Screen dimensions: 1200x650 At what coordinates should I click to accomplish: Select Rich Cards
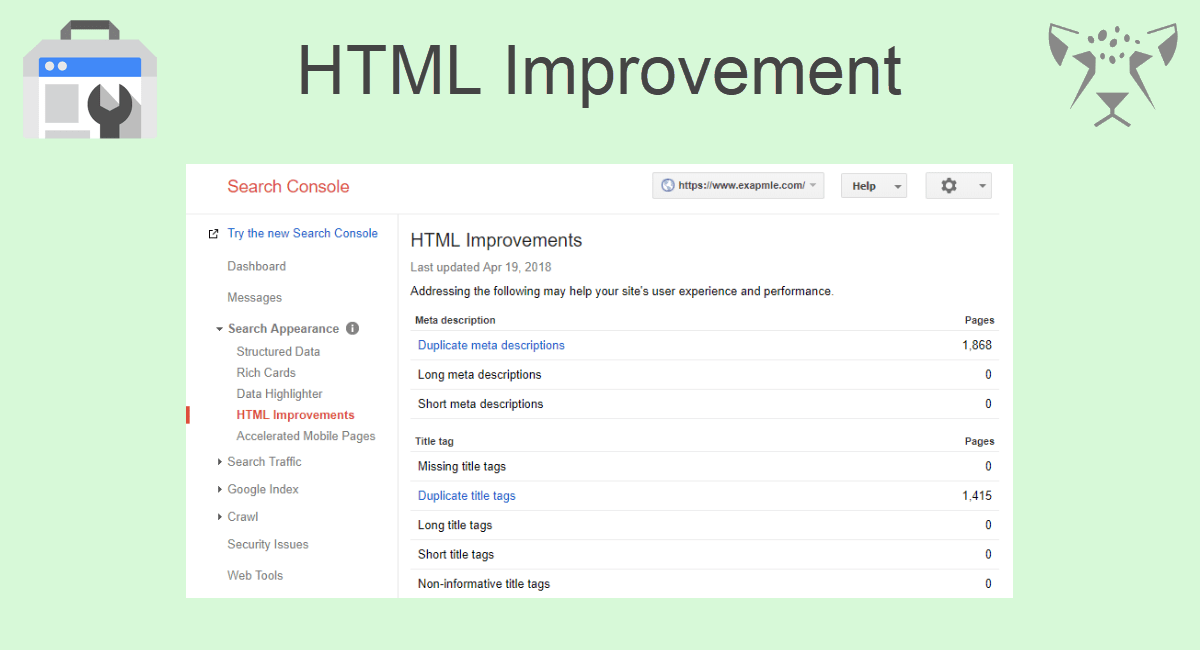point(266,373)
